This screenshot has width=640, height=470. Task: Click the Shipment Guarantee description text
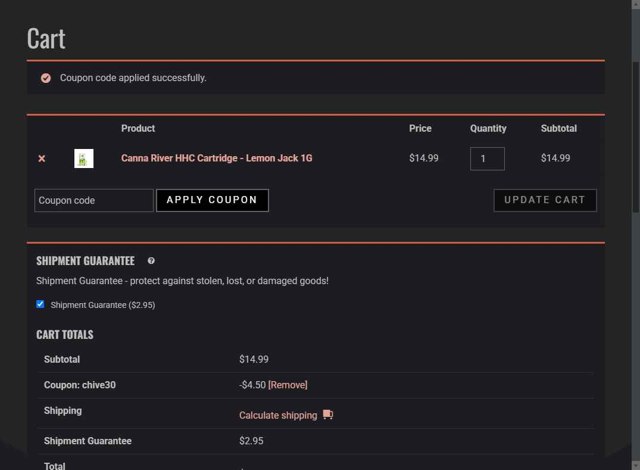coord(182,281)
